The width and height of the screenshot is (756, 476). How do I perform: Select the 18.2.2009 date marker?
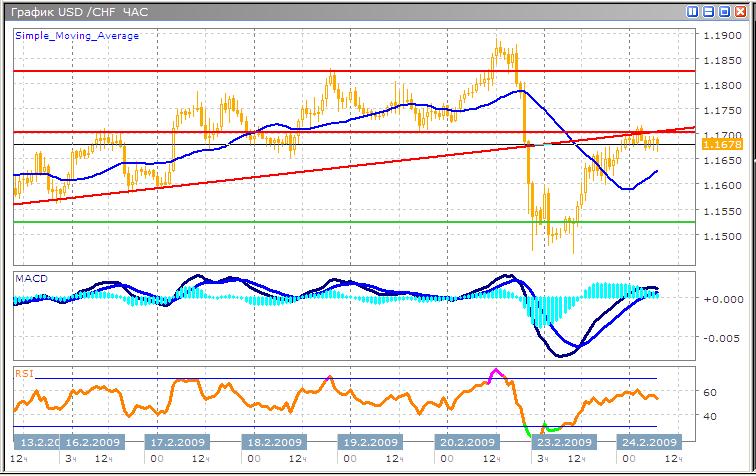point(274,442)
